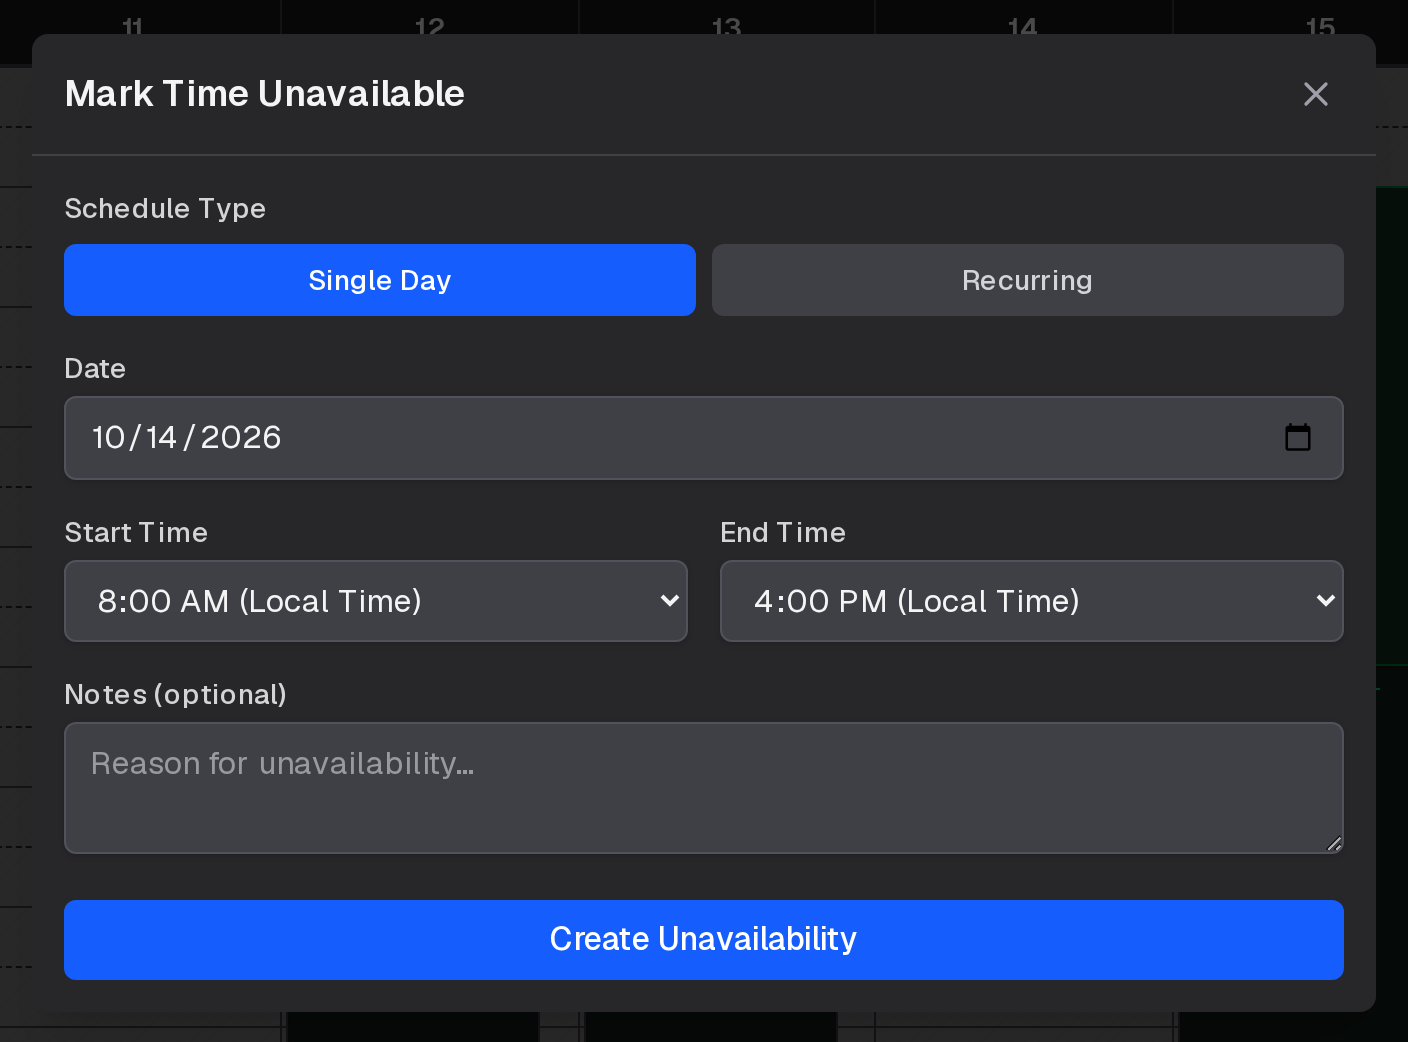This screenshot has height=1042, width=1408.
Task: Select day 13 in background calendar header
Action: pos(727,26)
